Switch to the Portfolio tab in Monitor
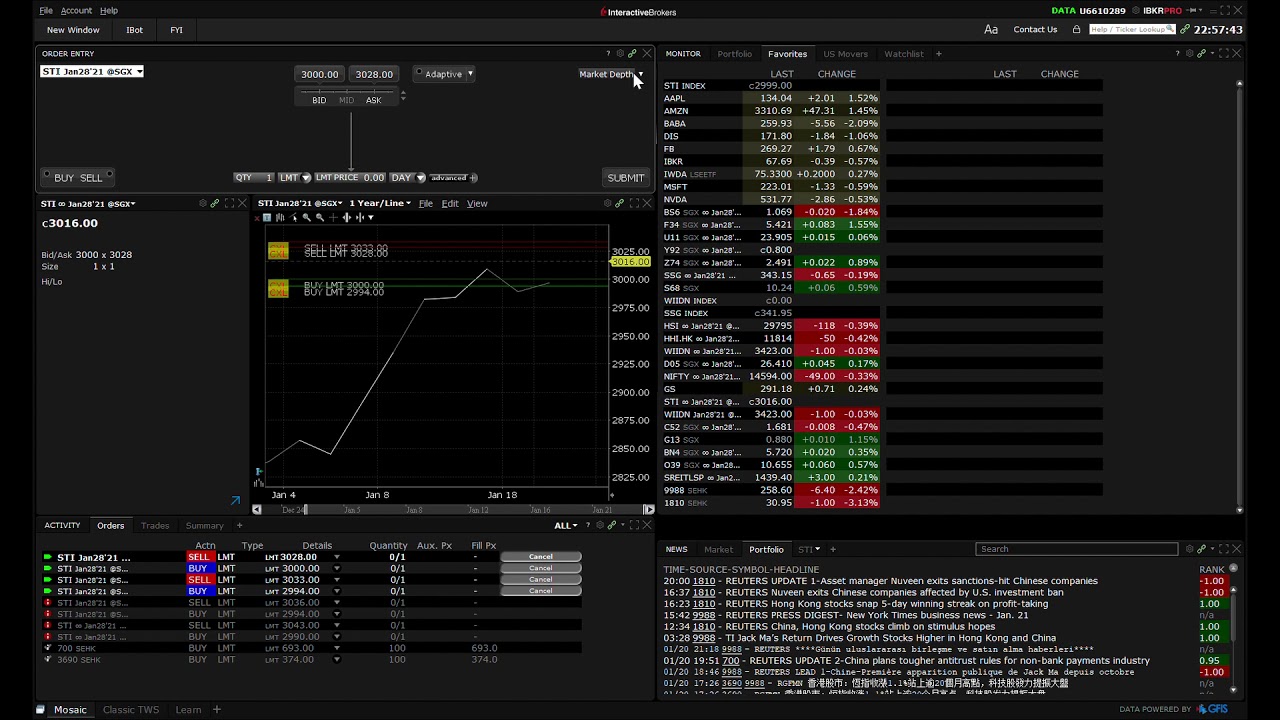Viewport: 1280px width, 720px height. pyautogui.click(x=734, y=54)
